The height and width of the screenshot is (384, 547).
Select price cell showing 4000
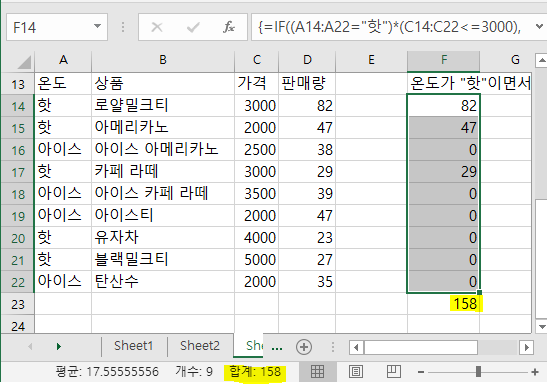click(x=257, y=238)
